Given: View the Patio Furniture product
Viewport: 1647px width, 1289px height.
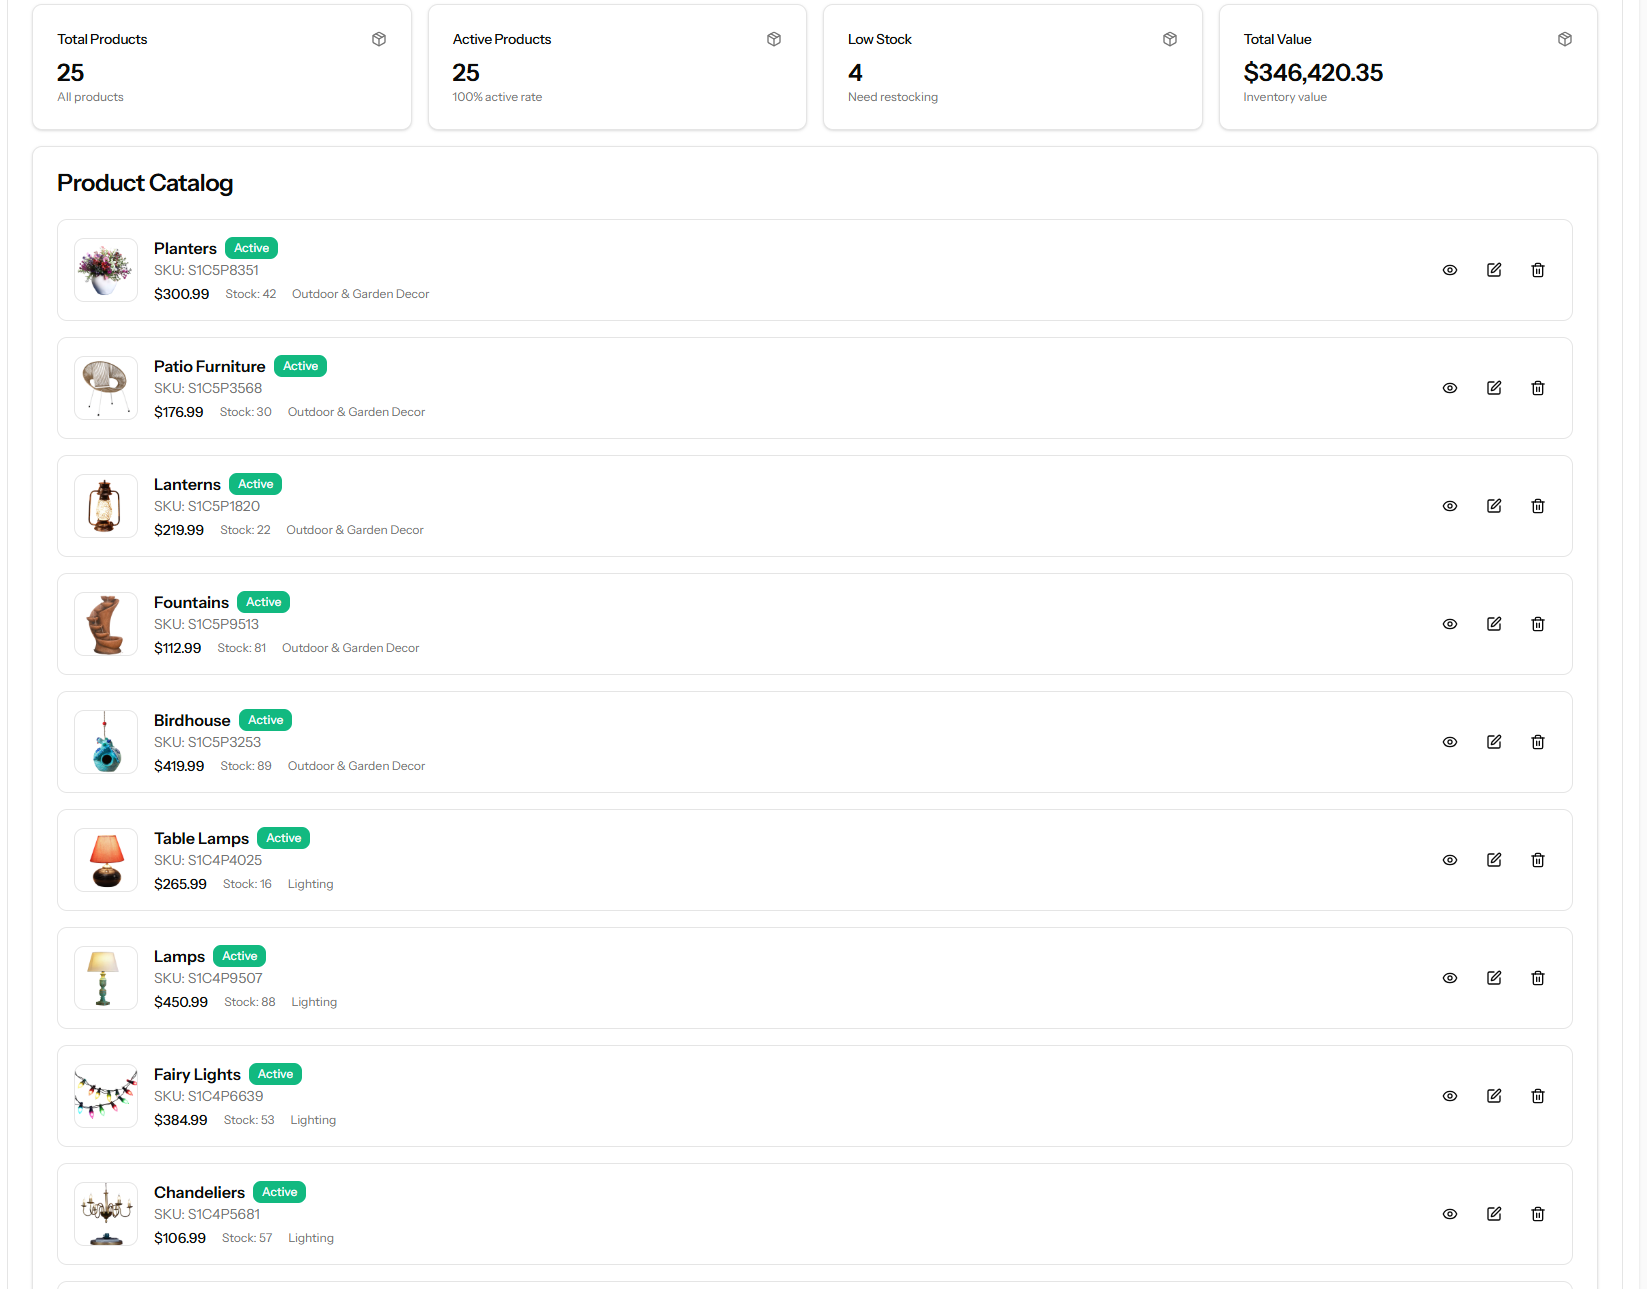Looking at the screenshot, I should (1450, 388).
